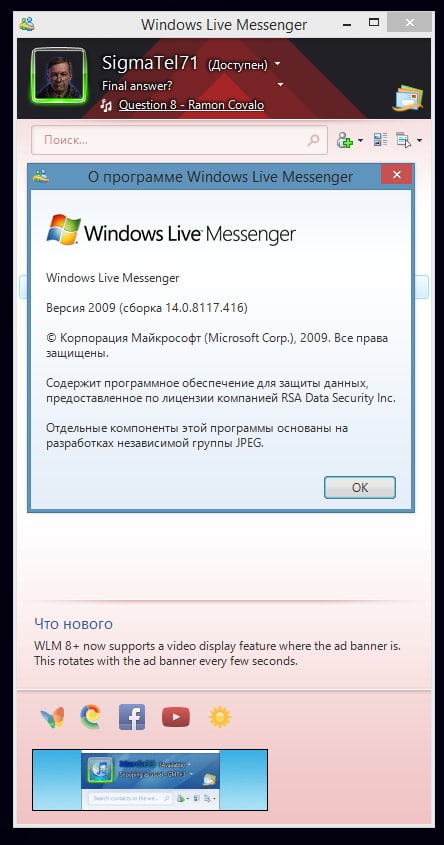Expand the show menu dropdown arrow
This screenshot has width=444, height=845.
coord(419,141)
